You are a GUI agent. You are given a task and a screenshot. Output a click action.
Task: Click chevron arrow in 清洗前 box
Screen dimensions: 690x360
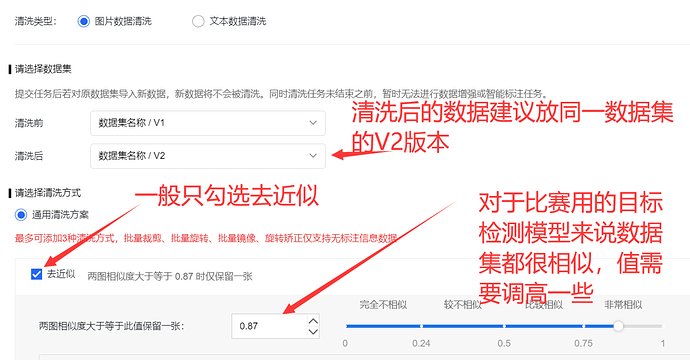(313, 123)
